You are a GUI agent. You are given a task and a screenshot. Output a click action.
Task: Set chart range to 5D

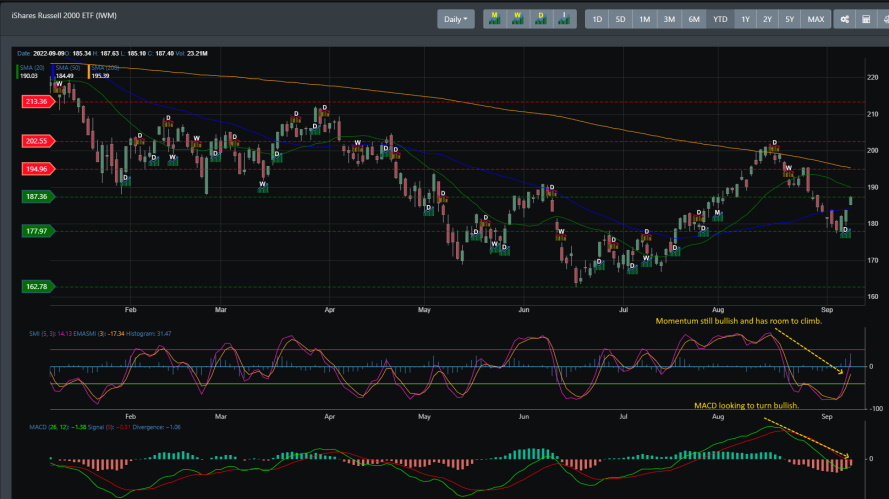(x=620, y=19)
